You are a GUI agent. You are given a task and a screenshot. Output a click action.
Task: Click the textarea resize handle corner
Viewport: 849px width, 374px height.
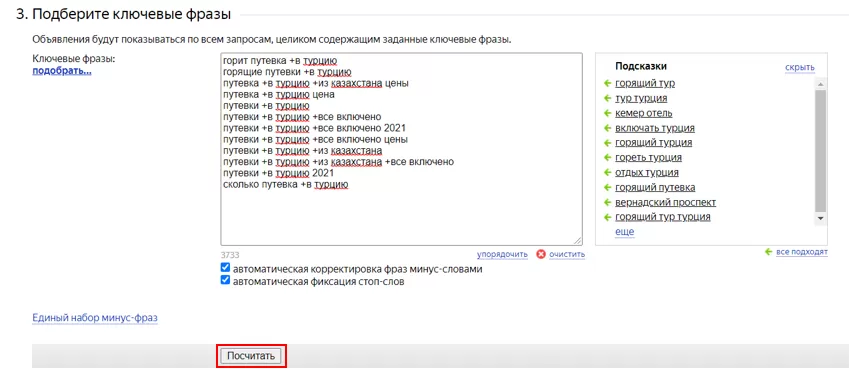coord(578,241)
